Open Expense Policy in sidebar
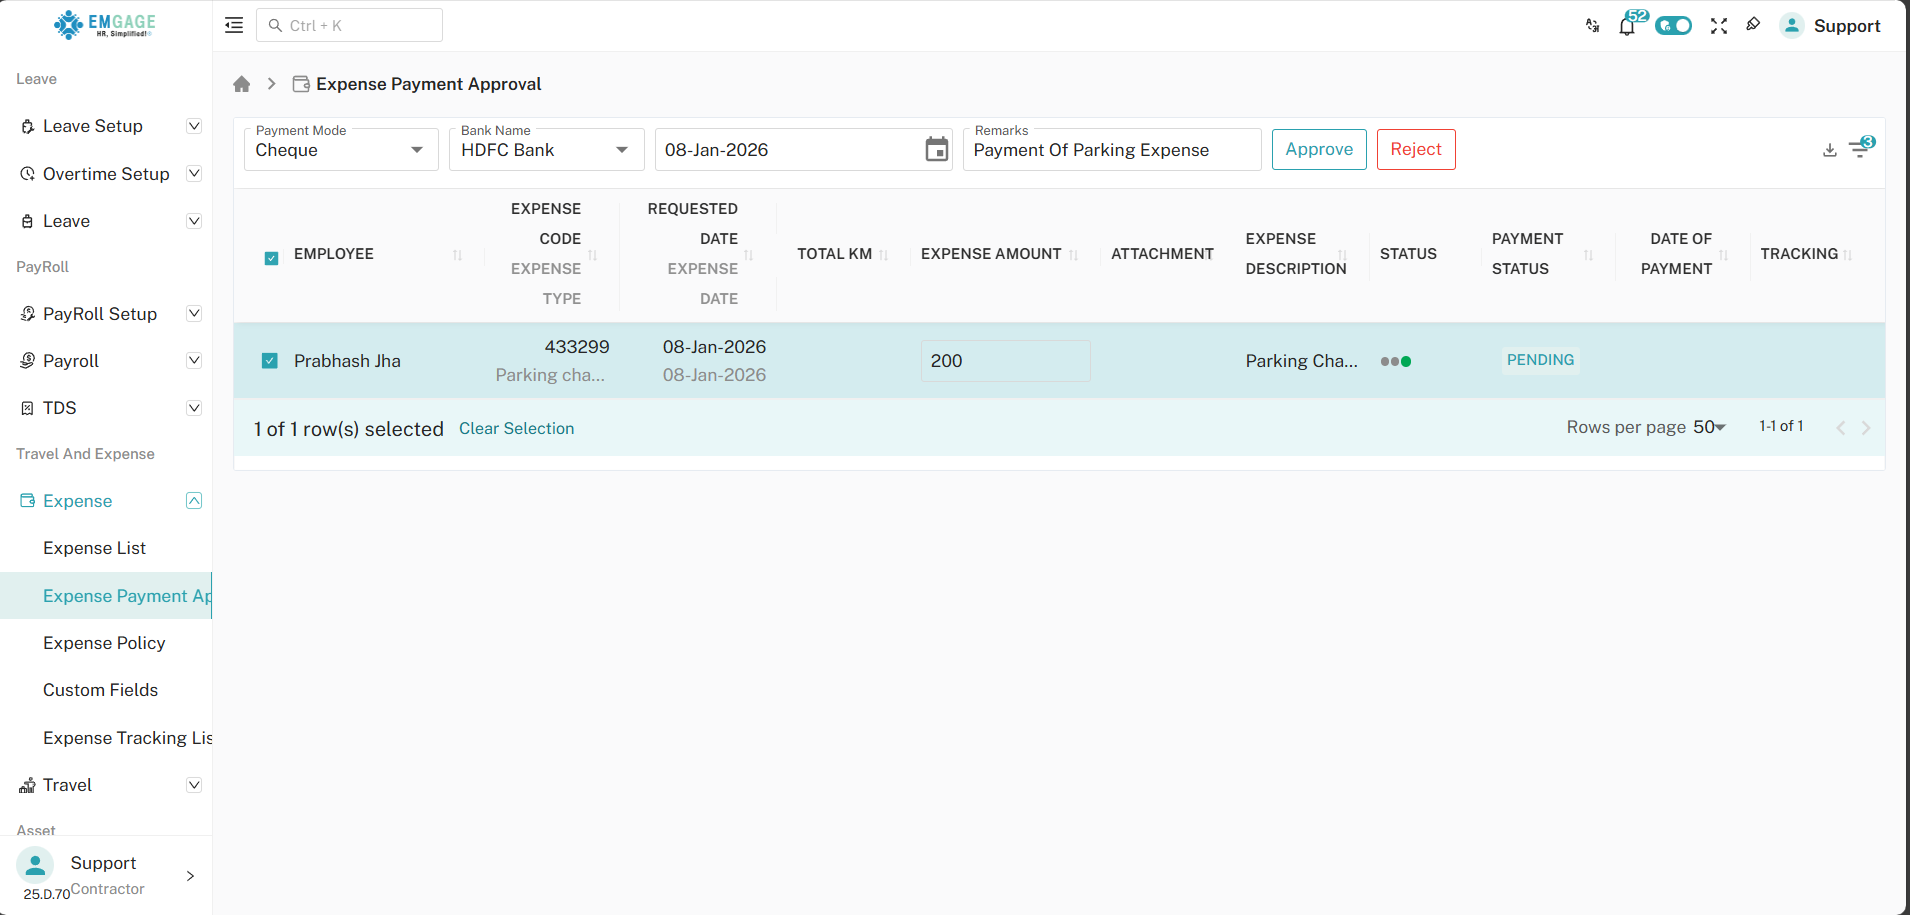This screenshot has width=1910, height=915. coord(104,643)
